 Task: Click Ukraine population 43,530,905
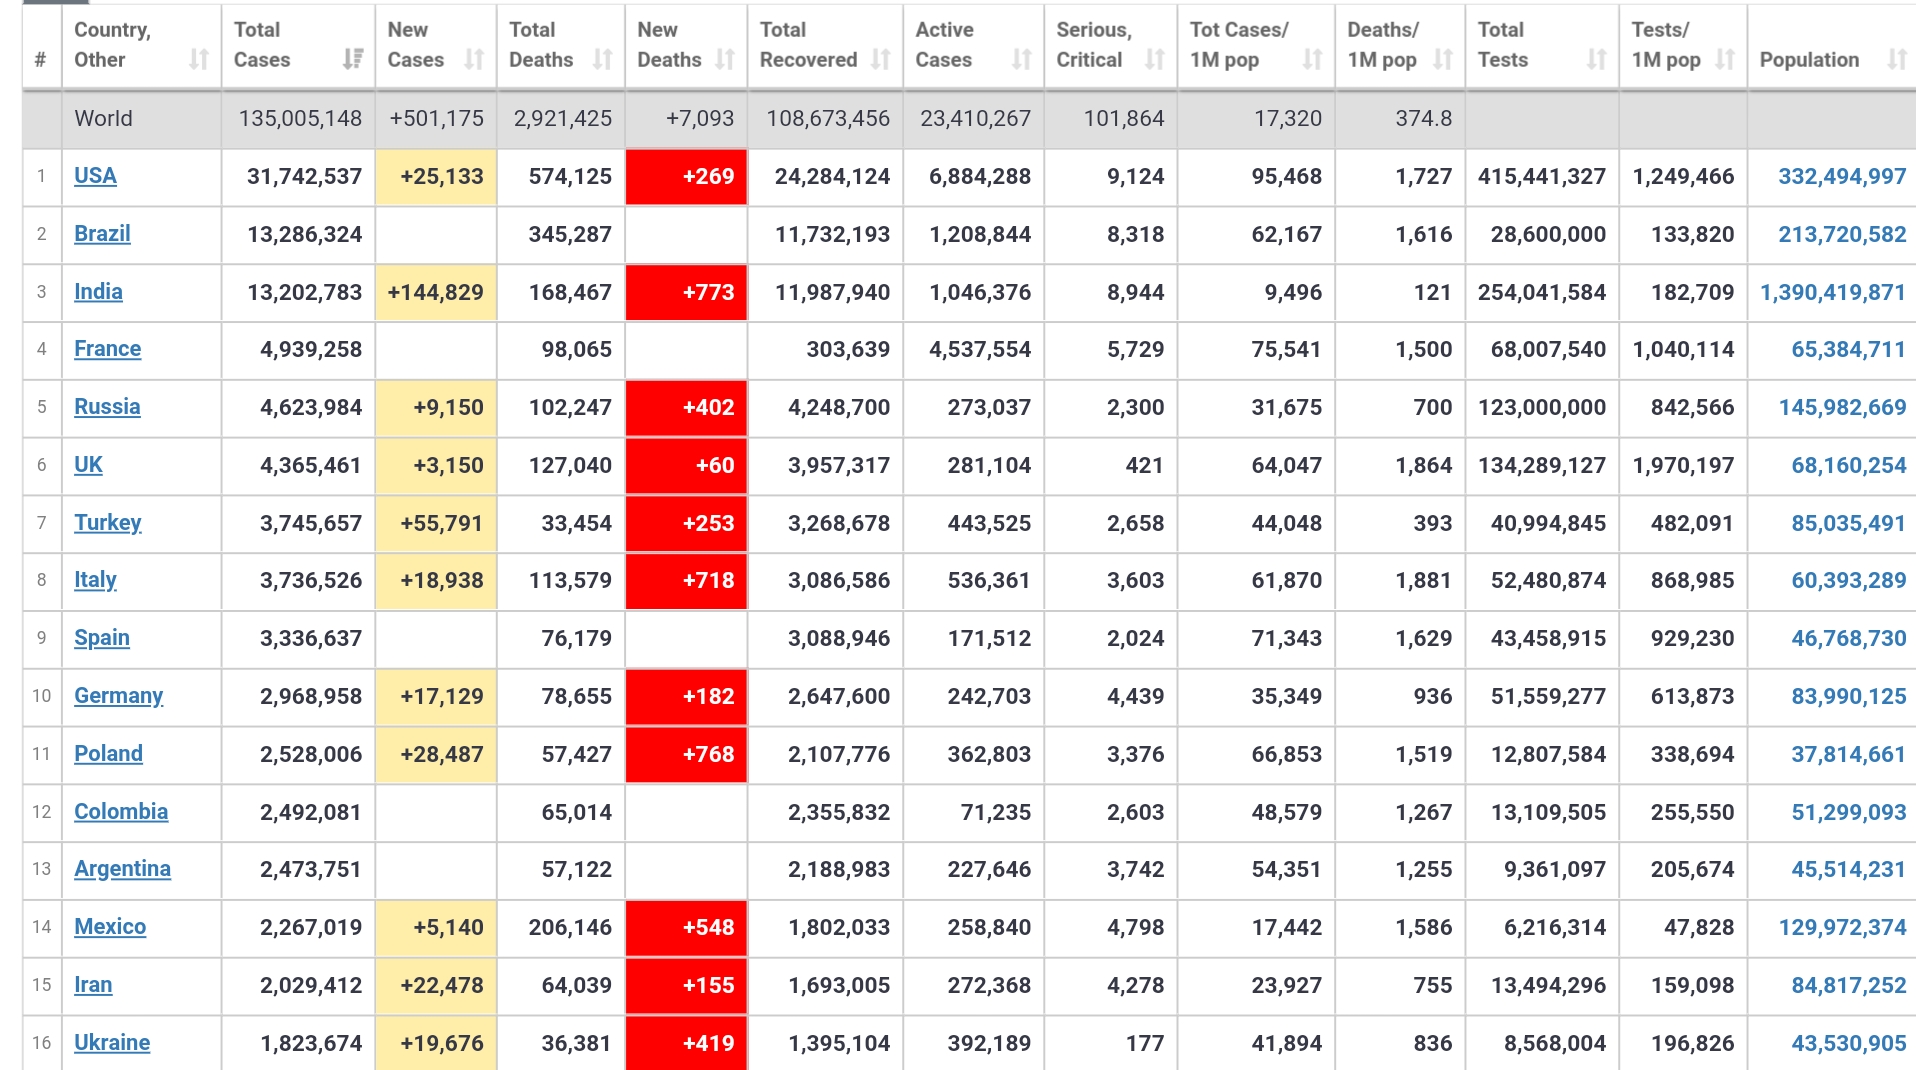(x=1849, y=1043)
